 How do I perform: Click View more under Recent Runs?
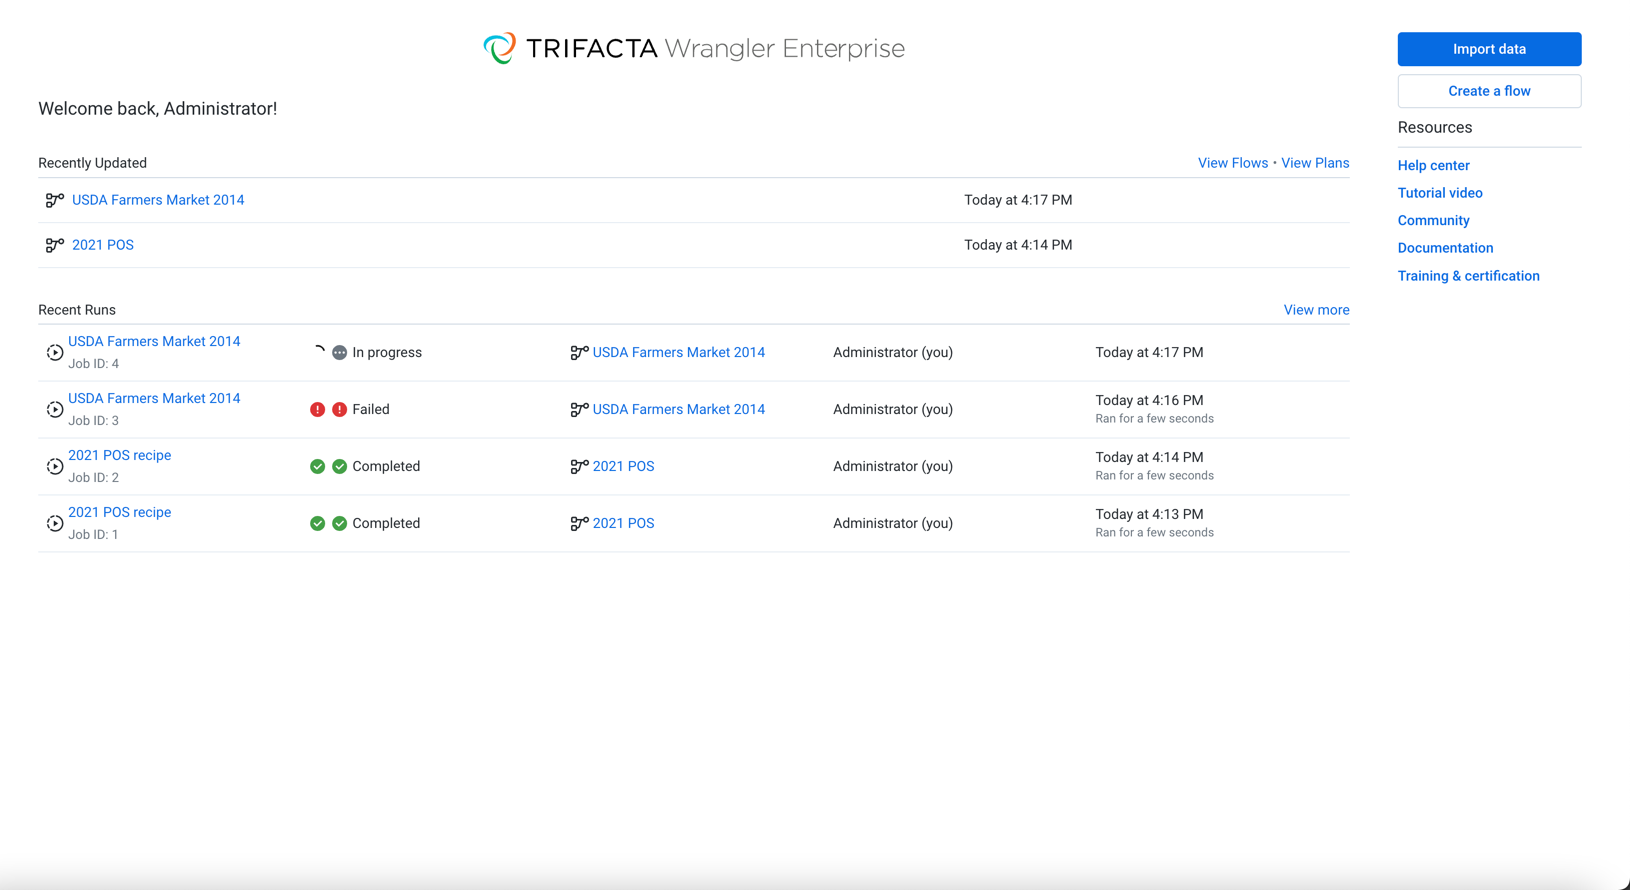pyautogui.click(x=1316, y=310)
